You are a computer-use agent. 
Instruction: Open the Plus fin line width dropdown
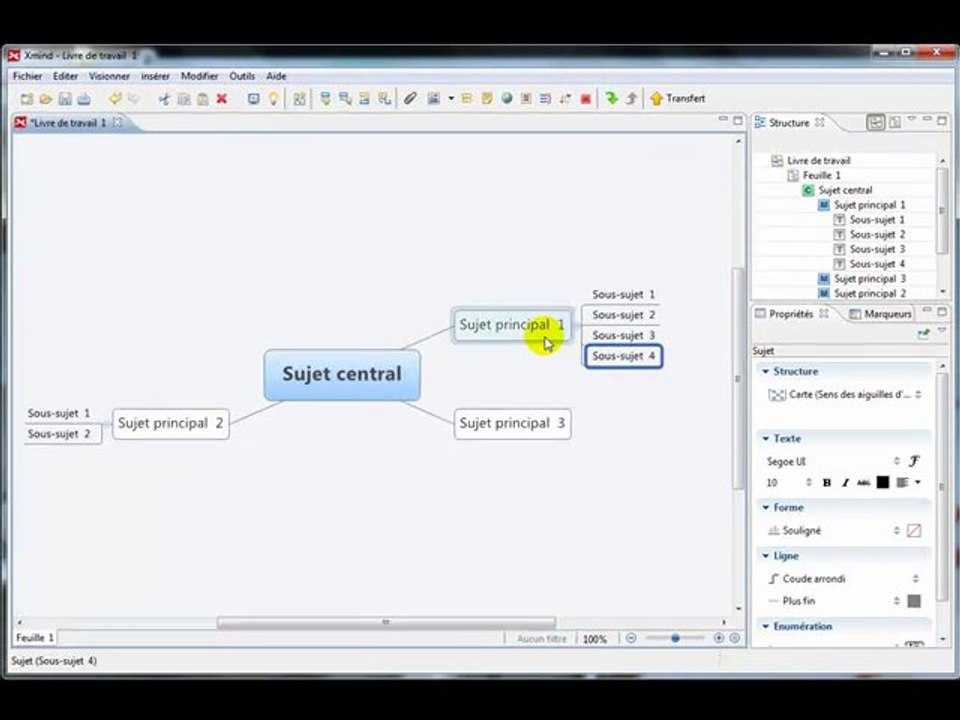point(834,601)
